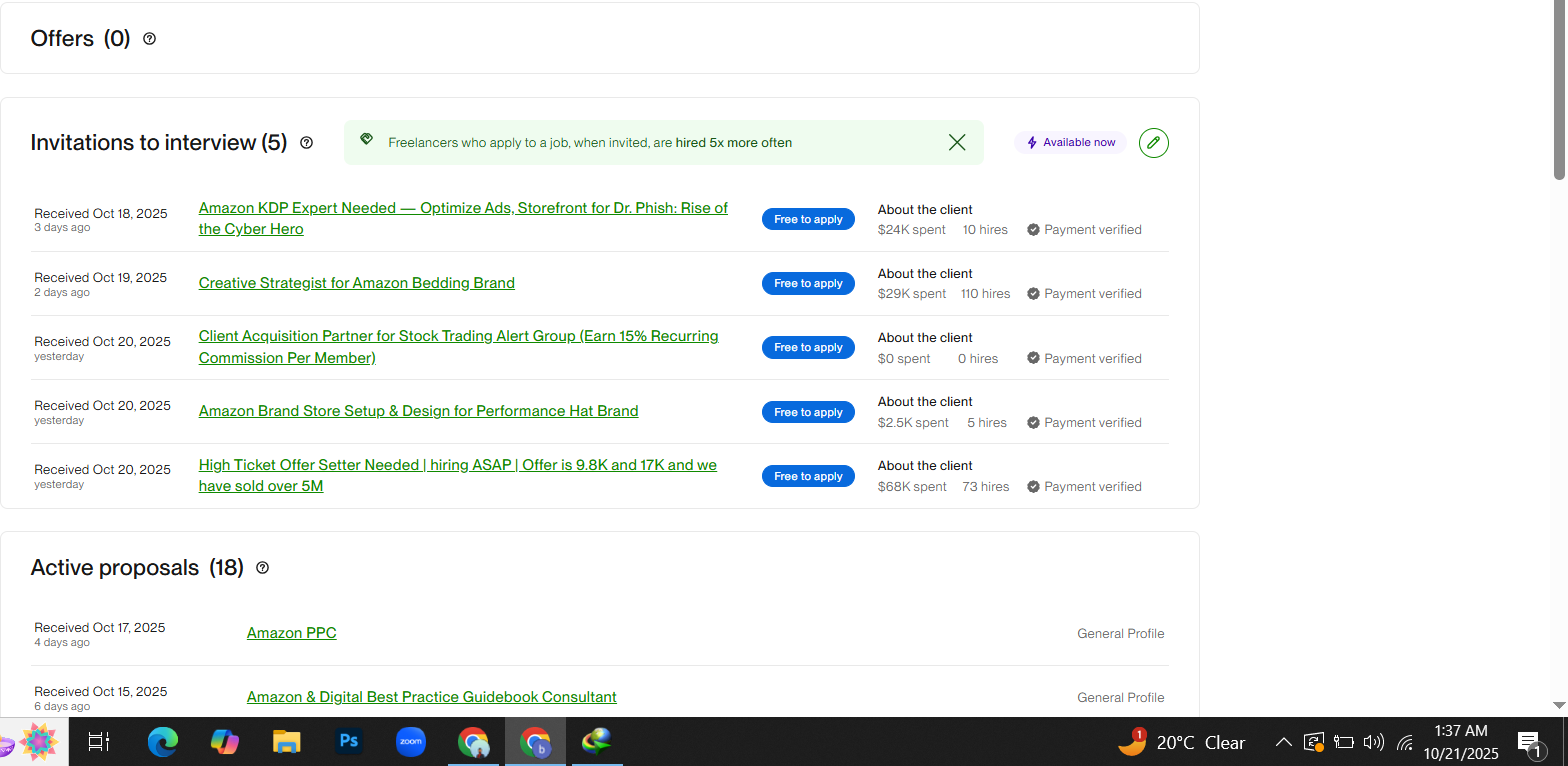This screenshot has width=1568, height=766.
Task: Open Task View from the taskbar
Action: 99,742
